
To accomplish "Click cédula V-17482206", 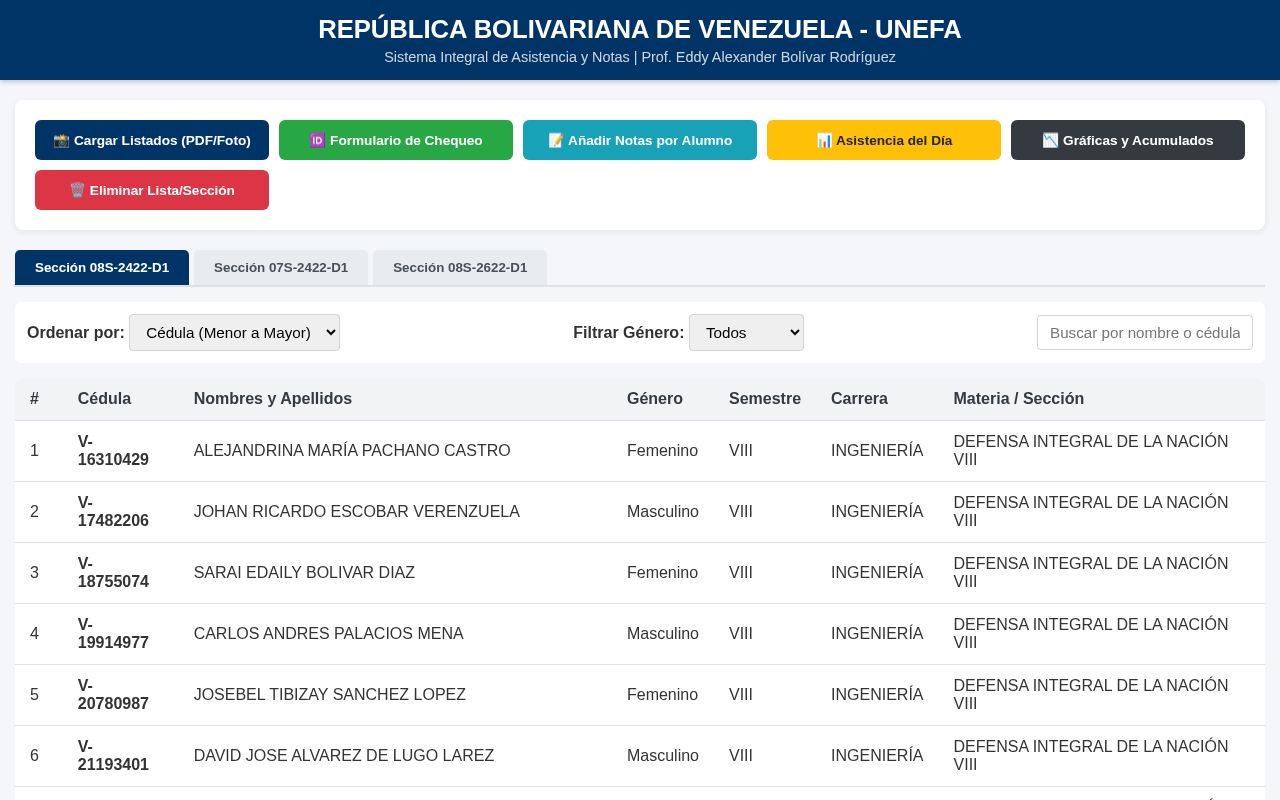I will (113, 512).
